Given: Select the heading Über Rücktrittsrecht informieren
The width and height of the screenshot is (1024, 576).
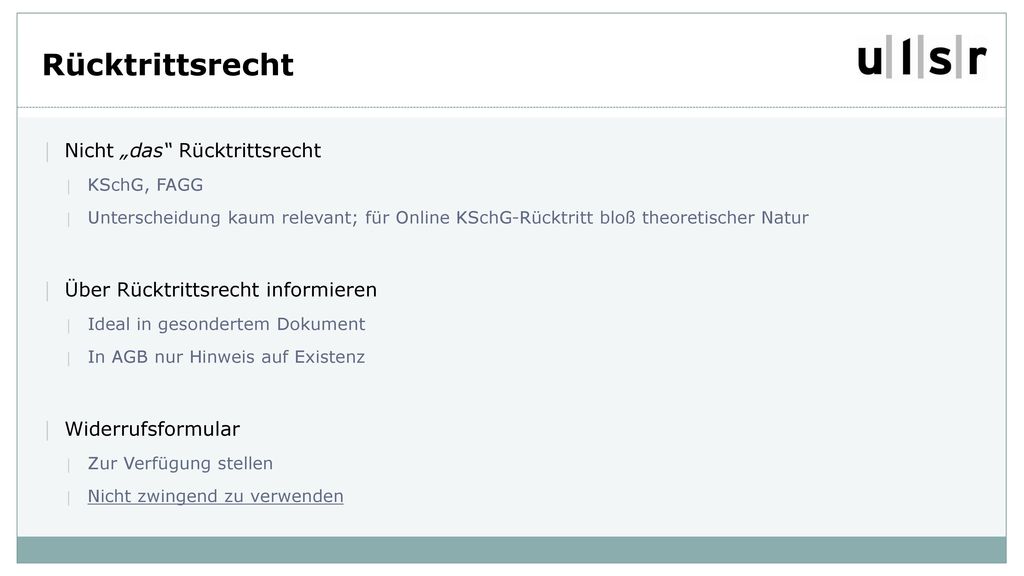Looking at the screenshot, I should coord(221,290).
